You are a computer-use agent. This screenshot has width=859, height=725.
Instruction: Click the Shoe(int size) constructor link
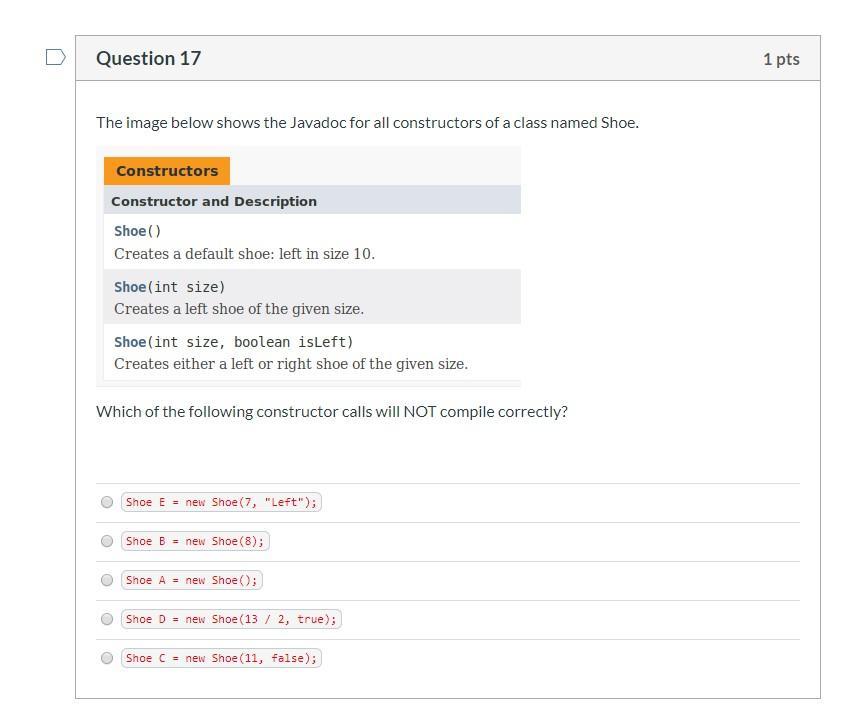point(130,287)
